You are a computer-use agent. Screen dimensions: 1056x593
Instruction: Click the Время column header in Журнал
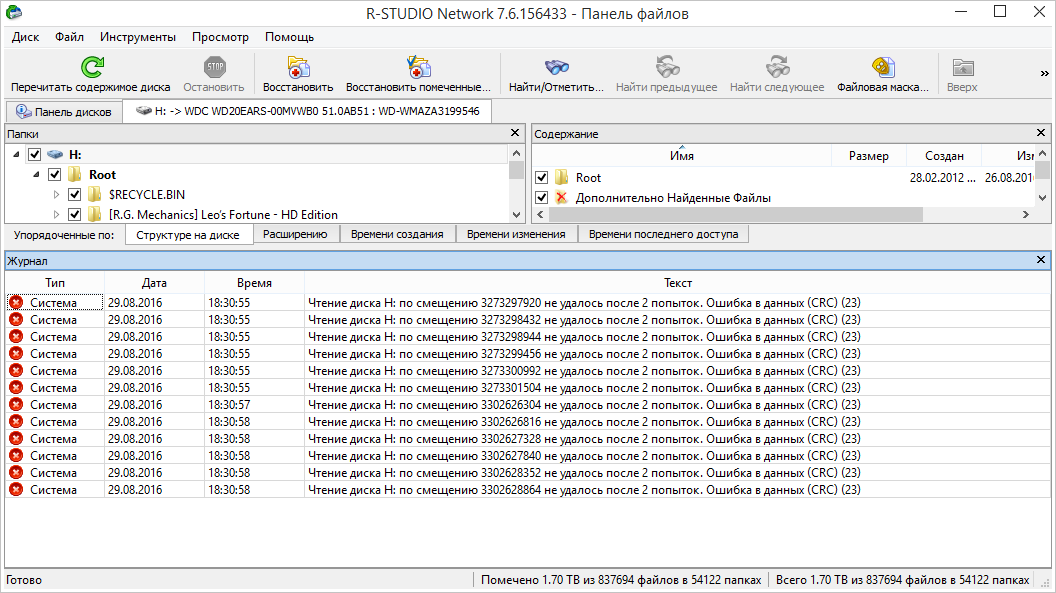(x=255, y=283)
